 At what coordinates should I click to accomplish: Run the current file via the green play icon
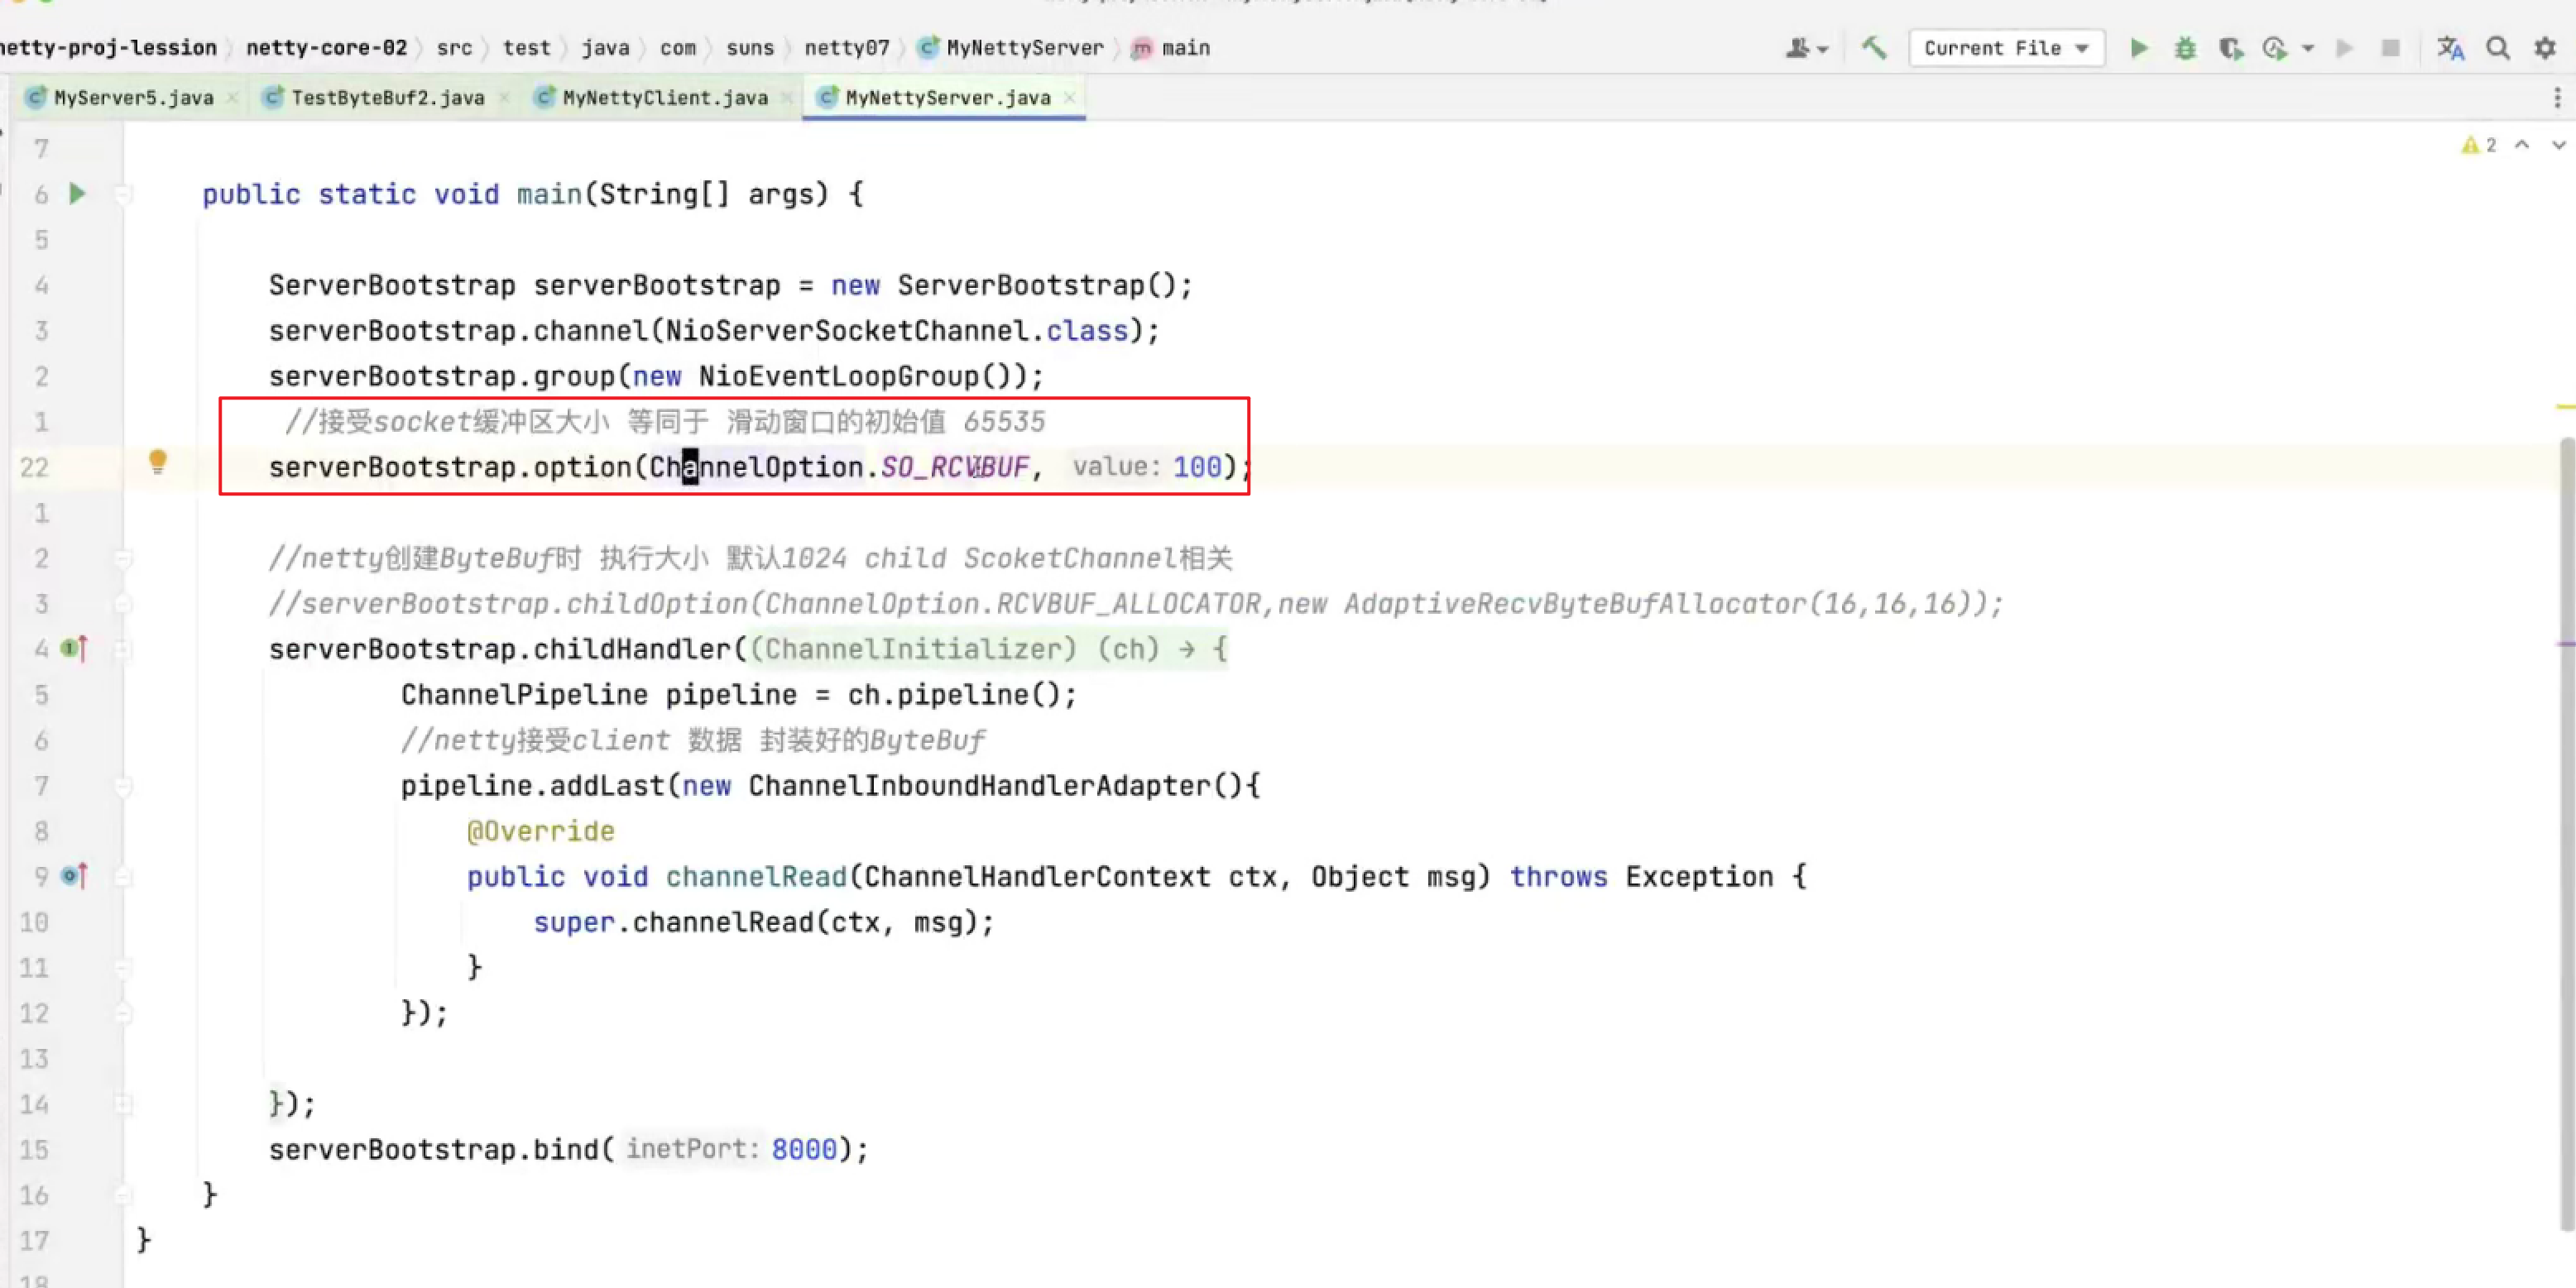coord(2139,48)
